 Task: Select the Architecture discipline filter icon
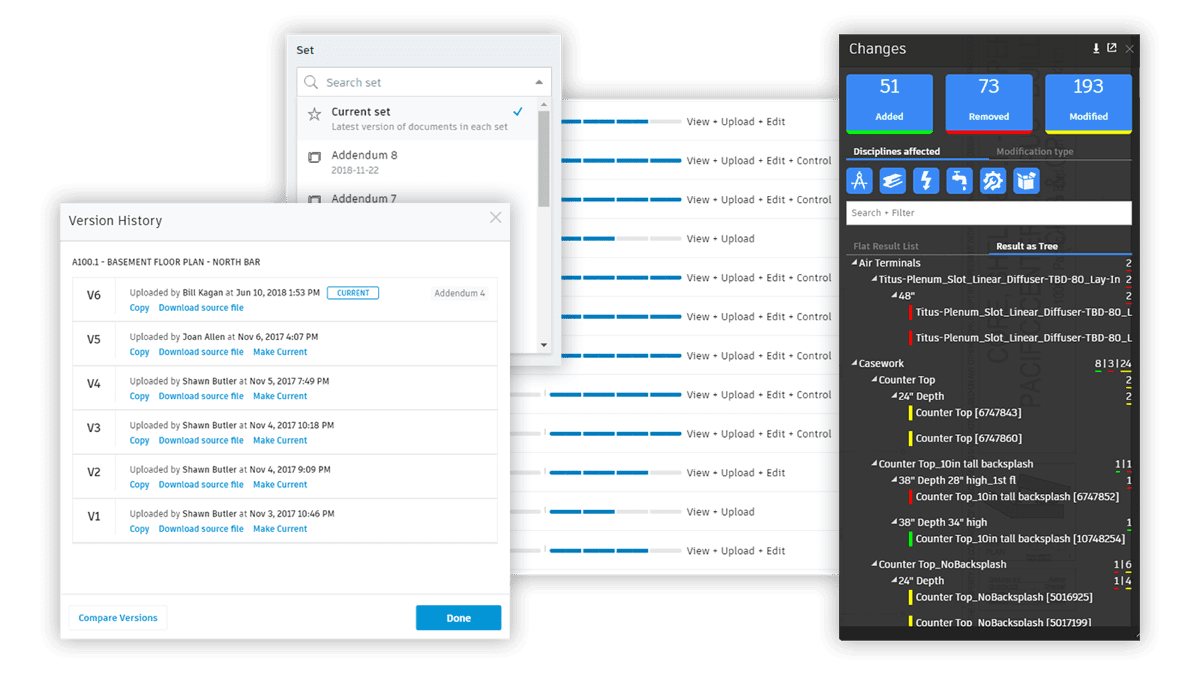click(x=859, y=180)
